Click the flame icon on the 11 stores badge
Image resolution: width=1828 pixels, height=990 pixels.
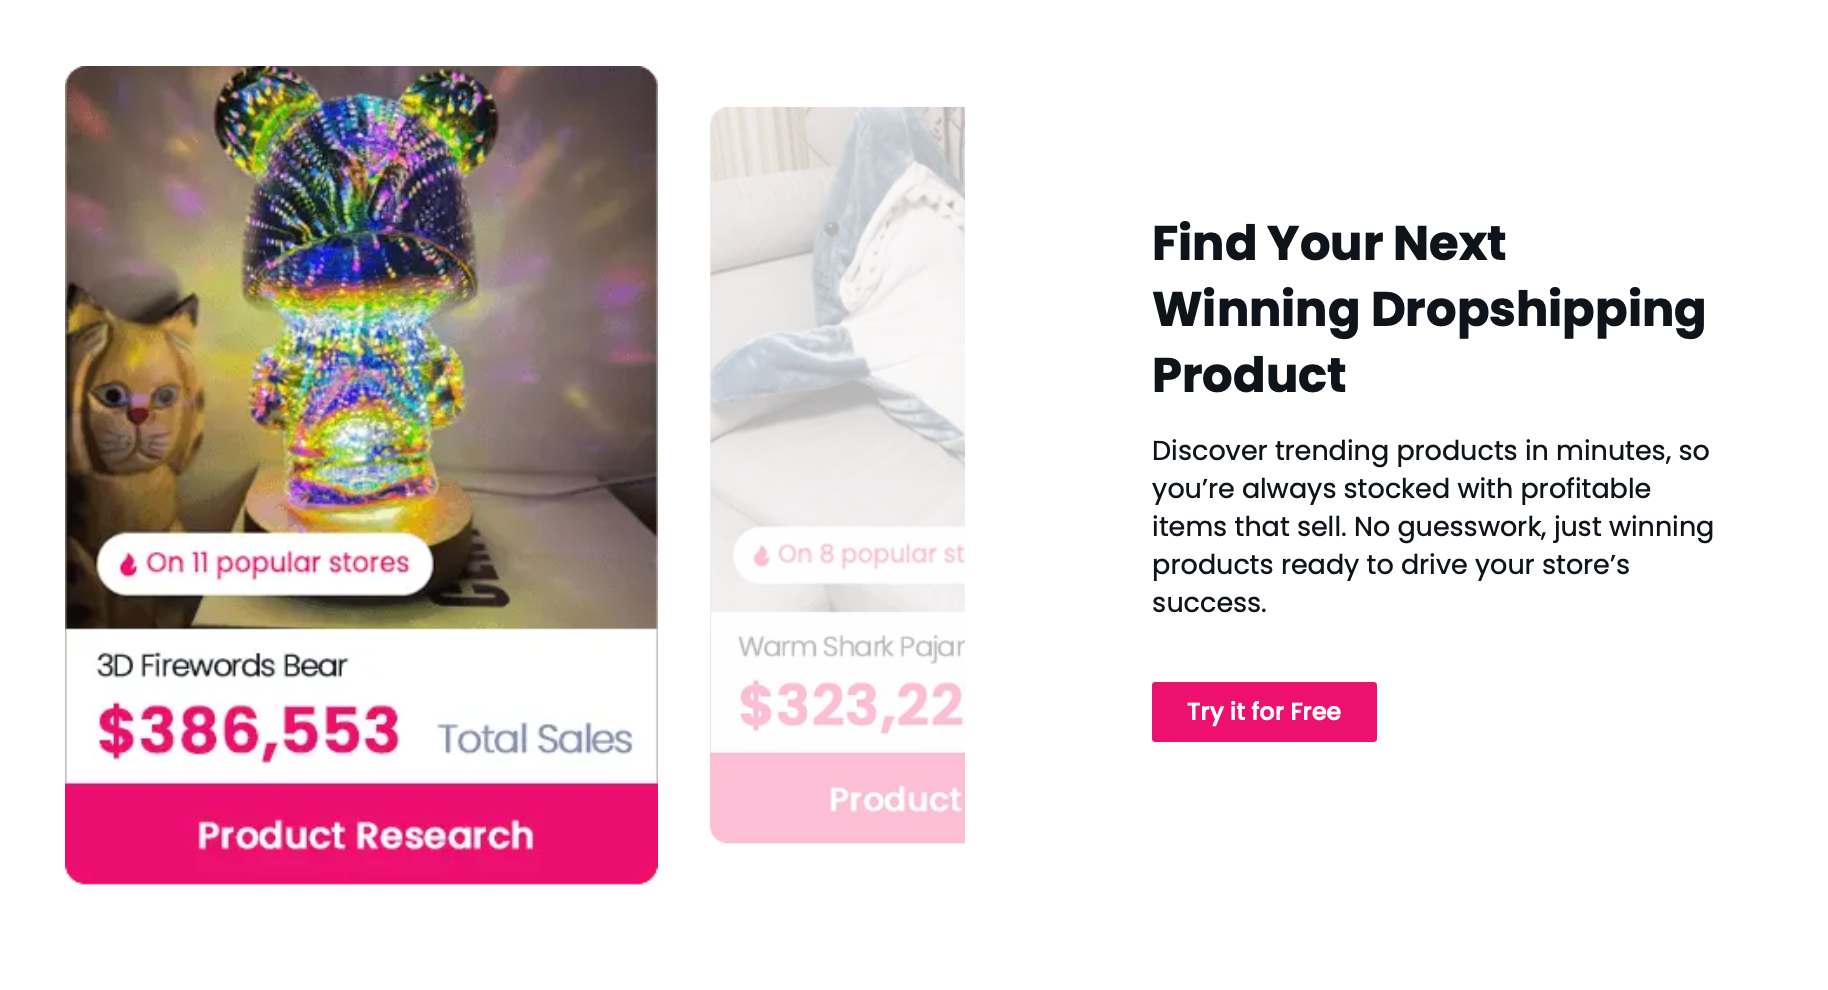(128, 562)
